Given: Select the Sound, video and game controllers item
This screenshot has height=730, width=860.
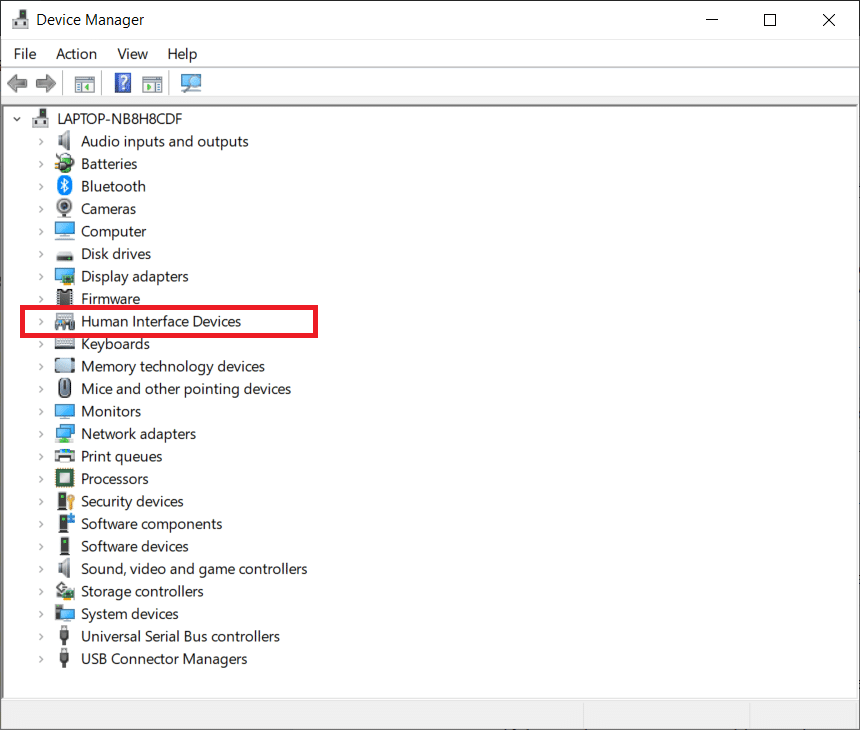Looking at the screenshot, I should (x=194, y=569).
